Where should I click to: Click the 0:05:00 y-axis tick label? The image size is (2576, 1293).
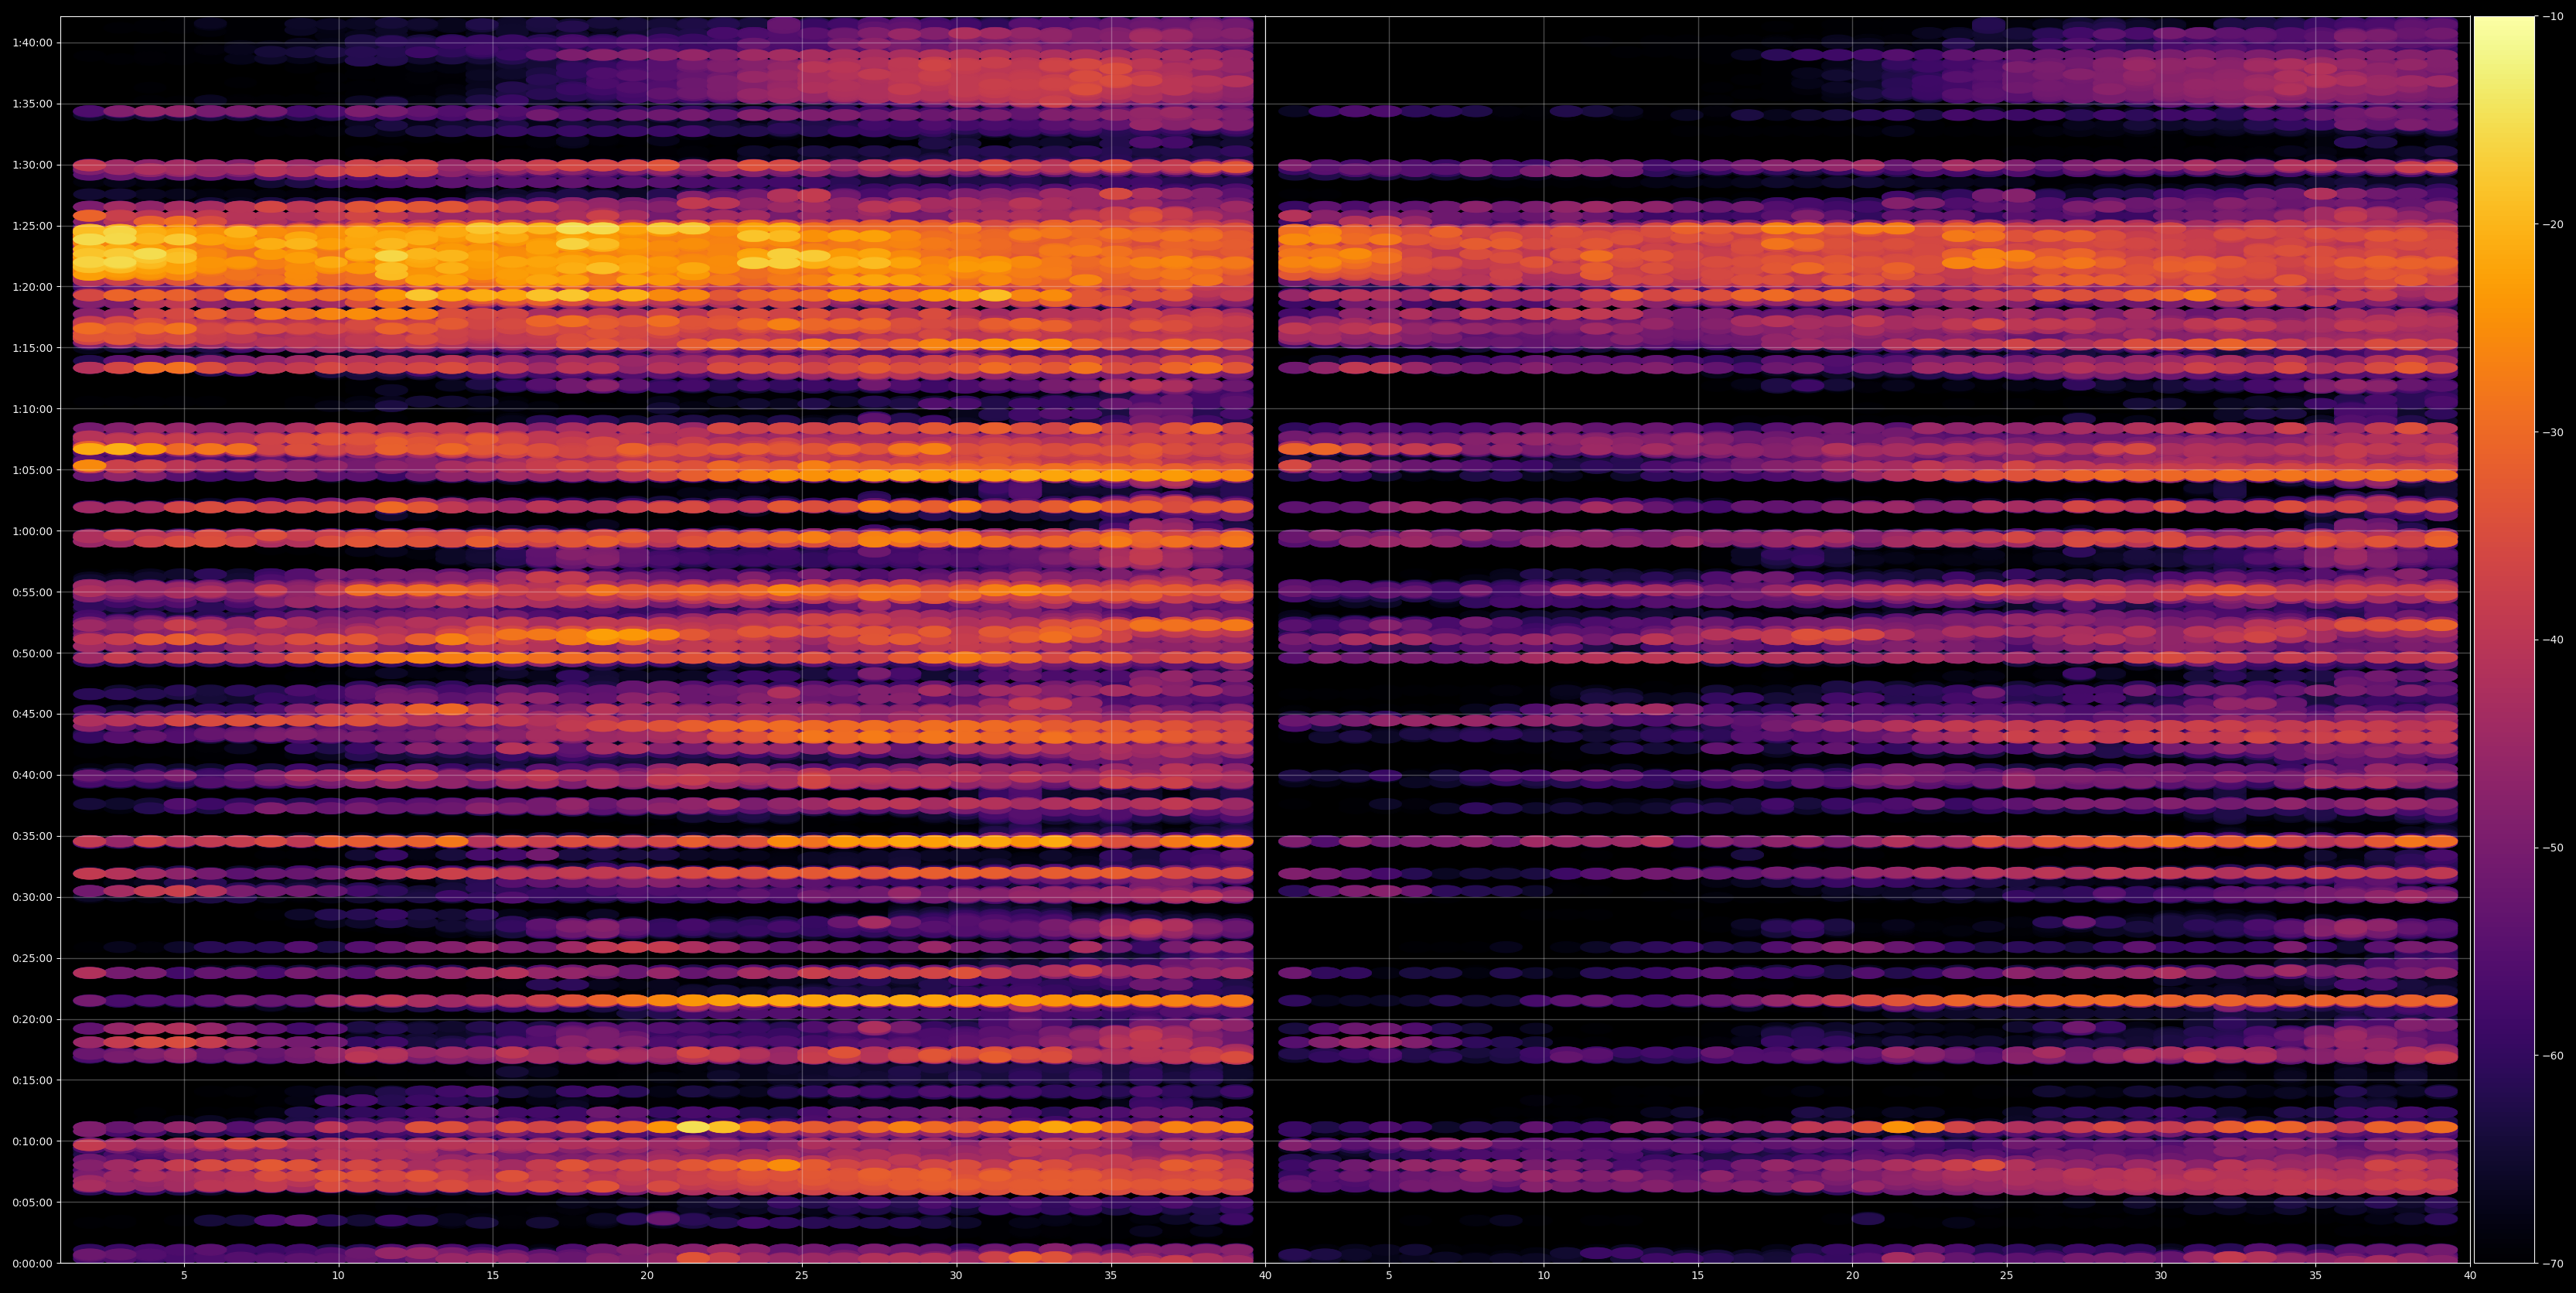click(x=32, y=1202)
